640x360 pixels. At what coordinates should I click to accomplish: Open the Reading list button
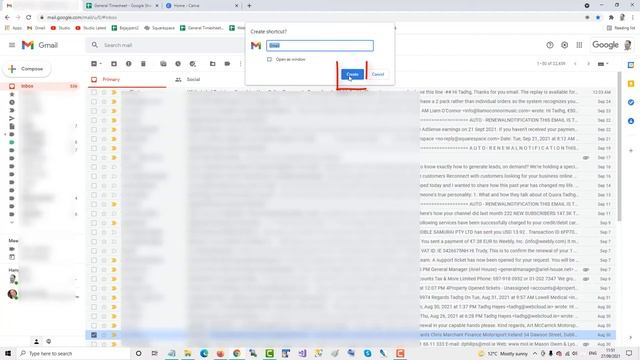coord(621,28)
